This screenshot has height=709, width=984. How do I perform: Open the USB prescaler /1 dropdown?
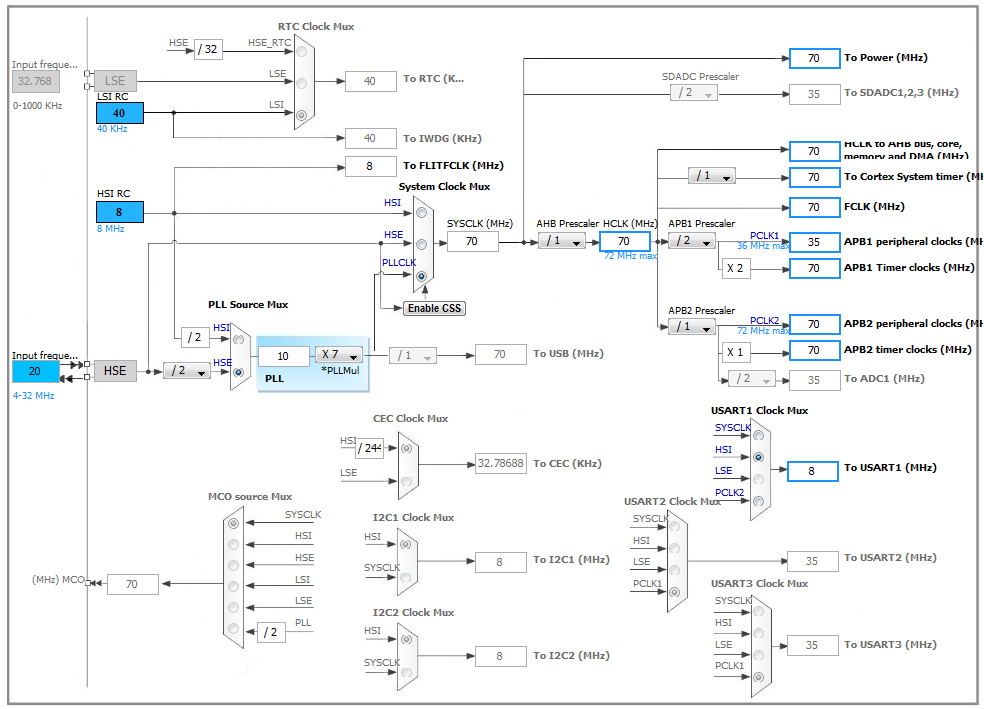(x=413, y=356)
